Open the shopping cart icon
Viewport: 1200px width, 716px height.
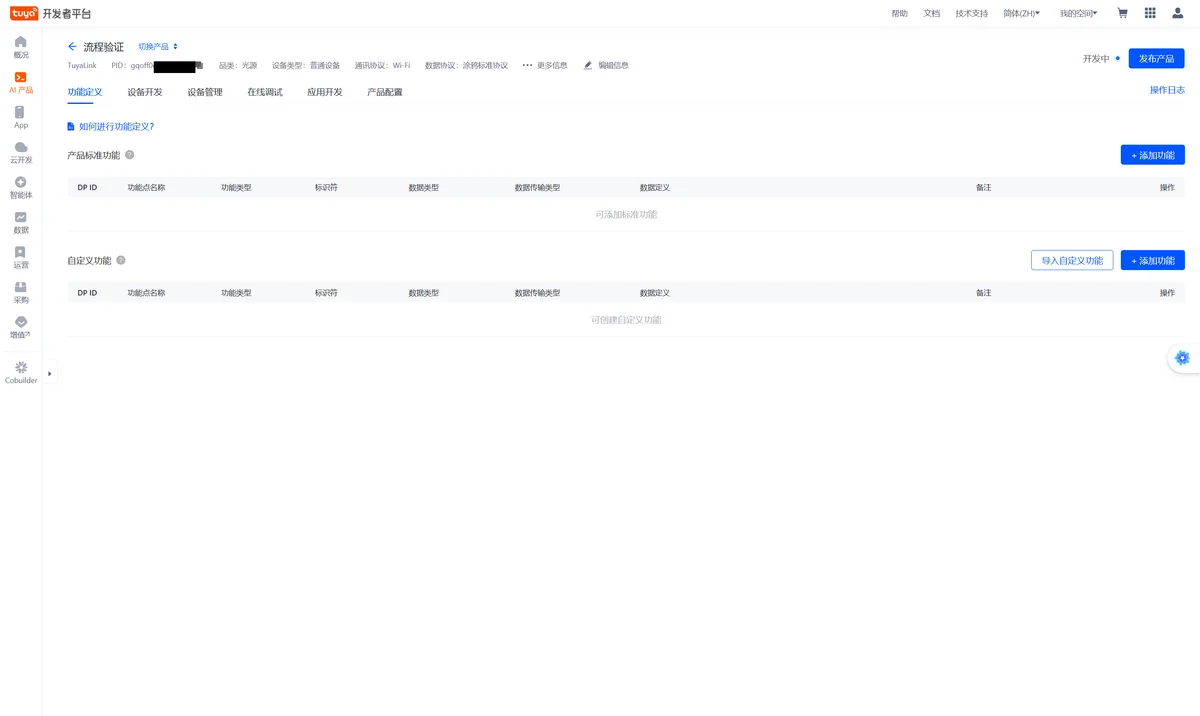click(1122, 13)
